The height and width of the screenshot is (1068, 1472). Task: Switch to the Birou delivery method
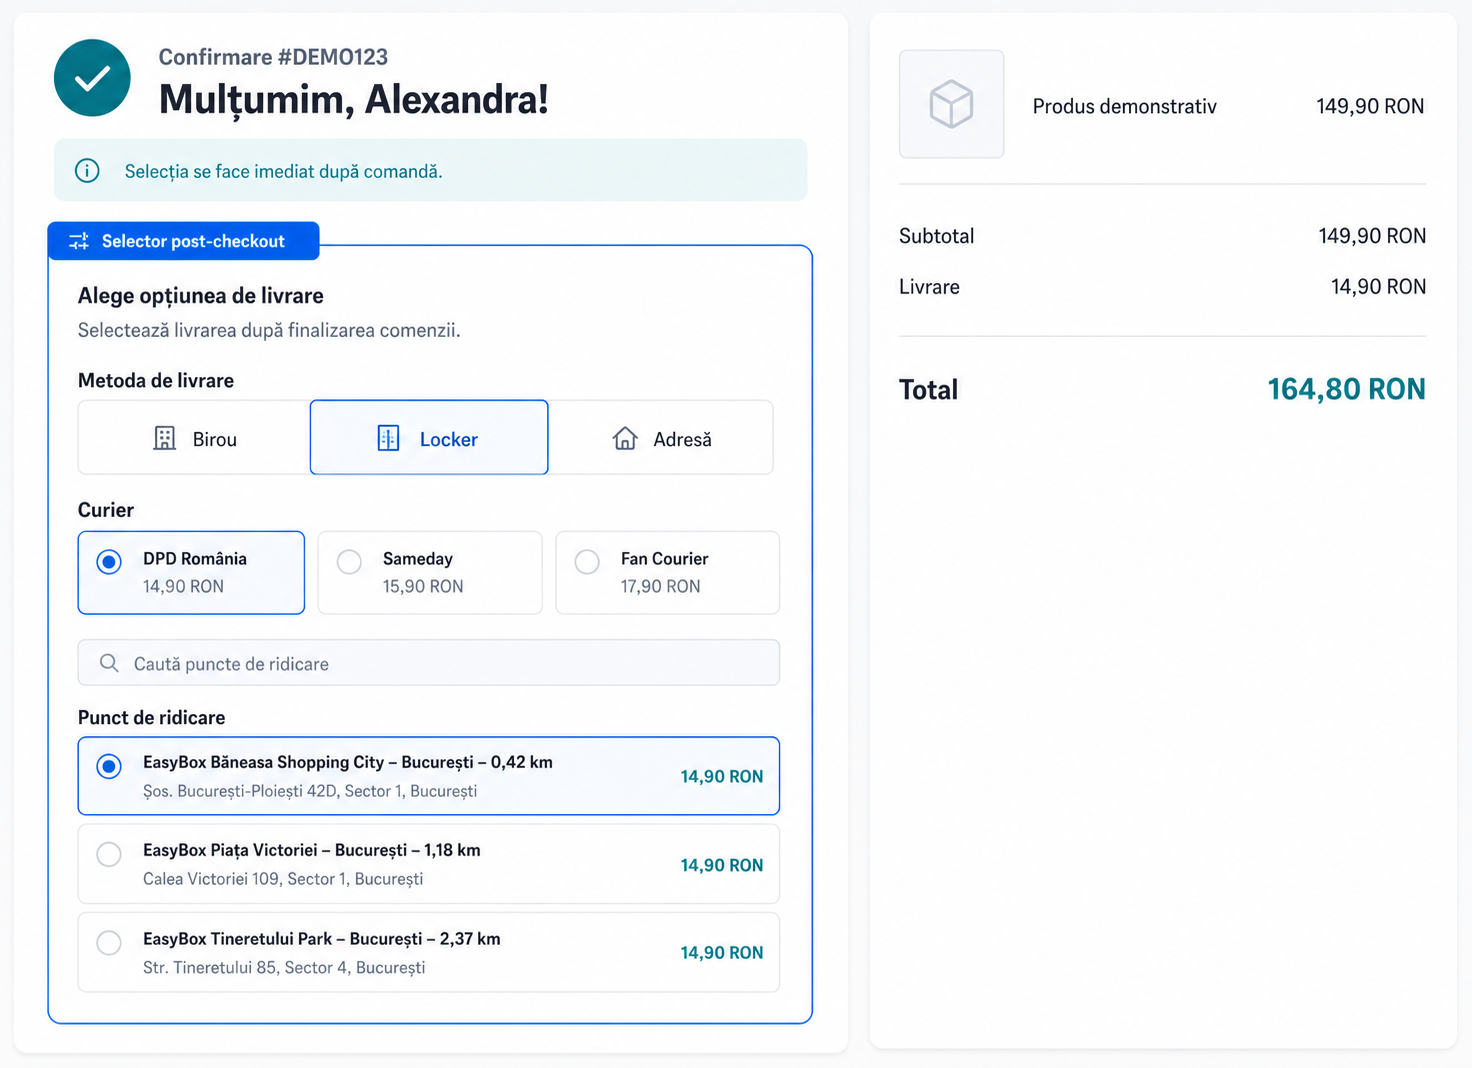194,438
